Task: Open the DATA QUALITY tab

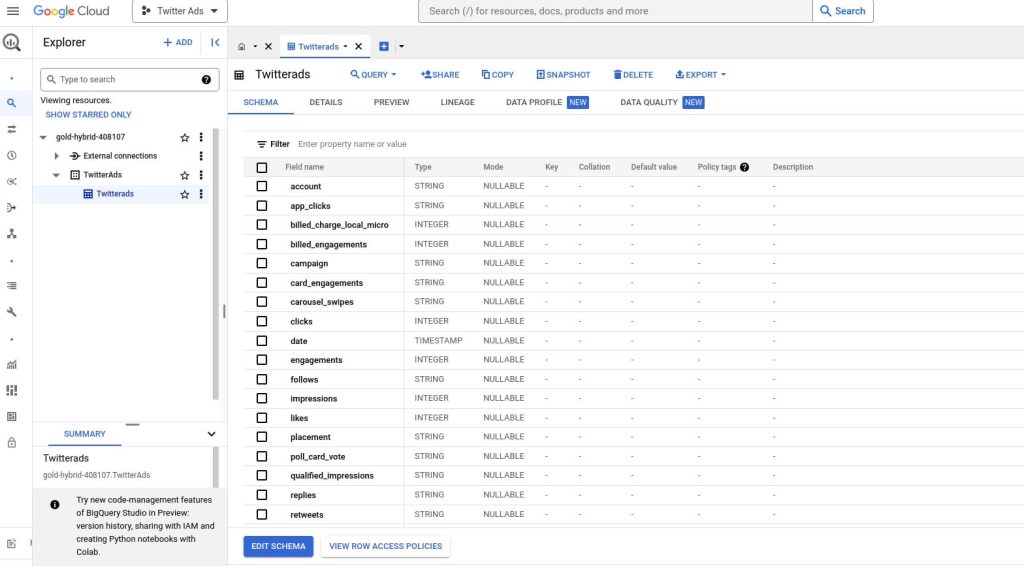Action: pyautogui.click(x=662, y=102)
